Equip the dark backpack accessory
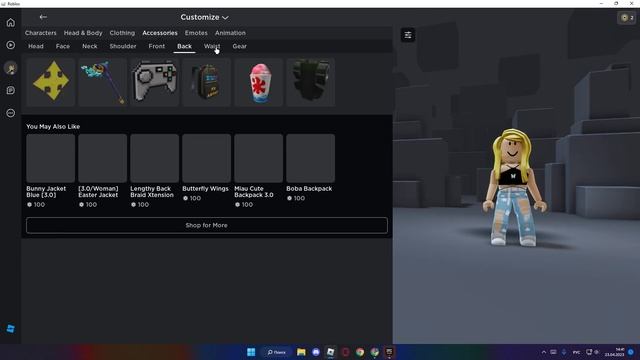Image resolution: width=640 pixels, height=360 pixels. [207, 82]
